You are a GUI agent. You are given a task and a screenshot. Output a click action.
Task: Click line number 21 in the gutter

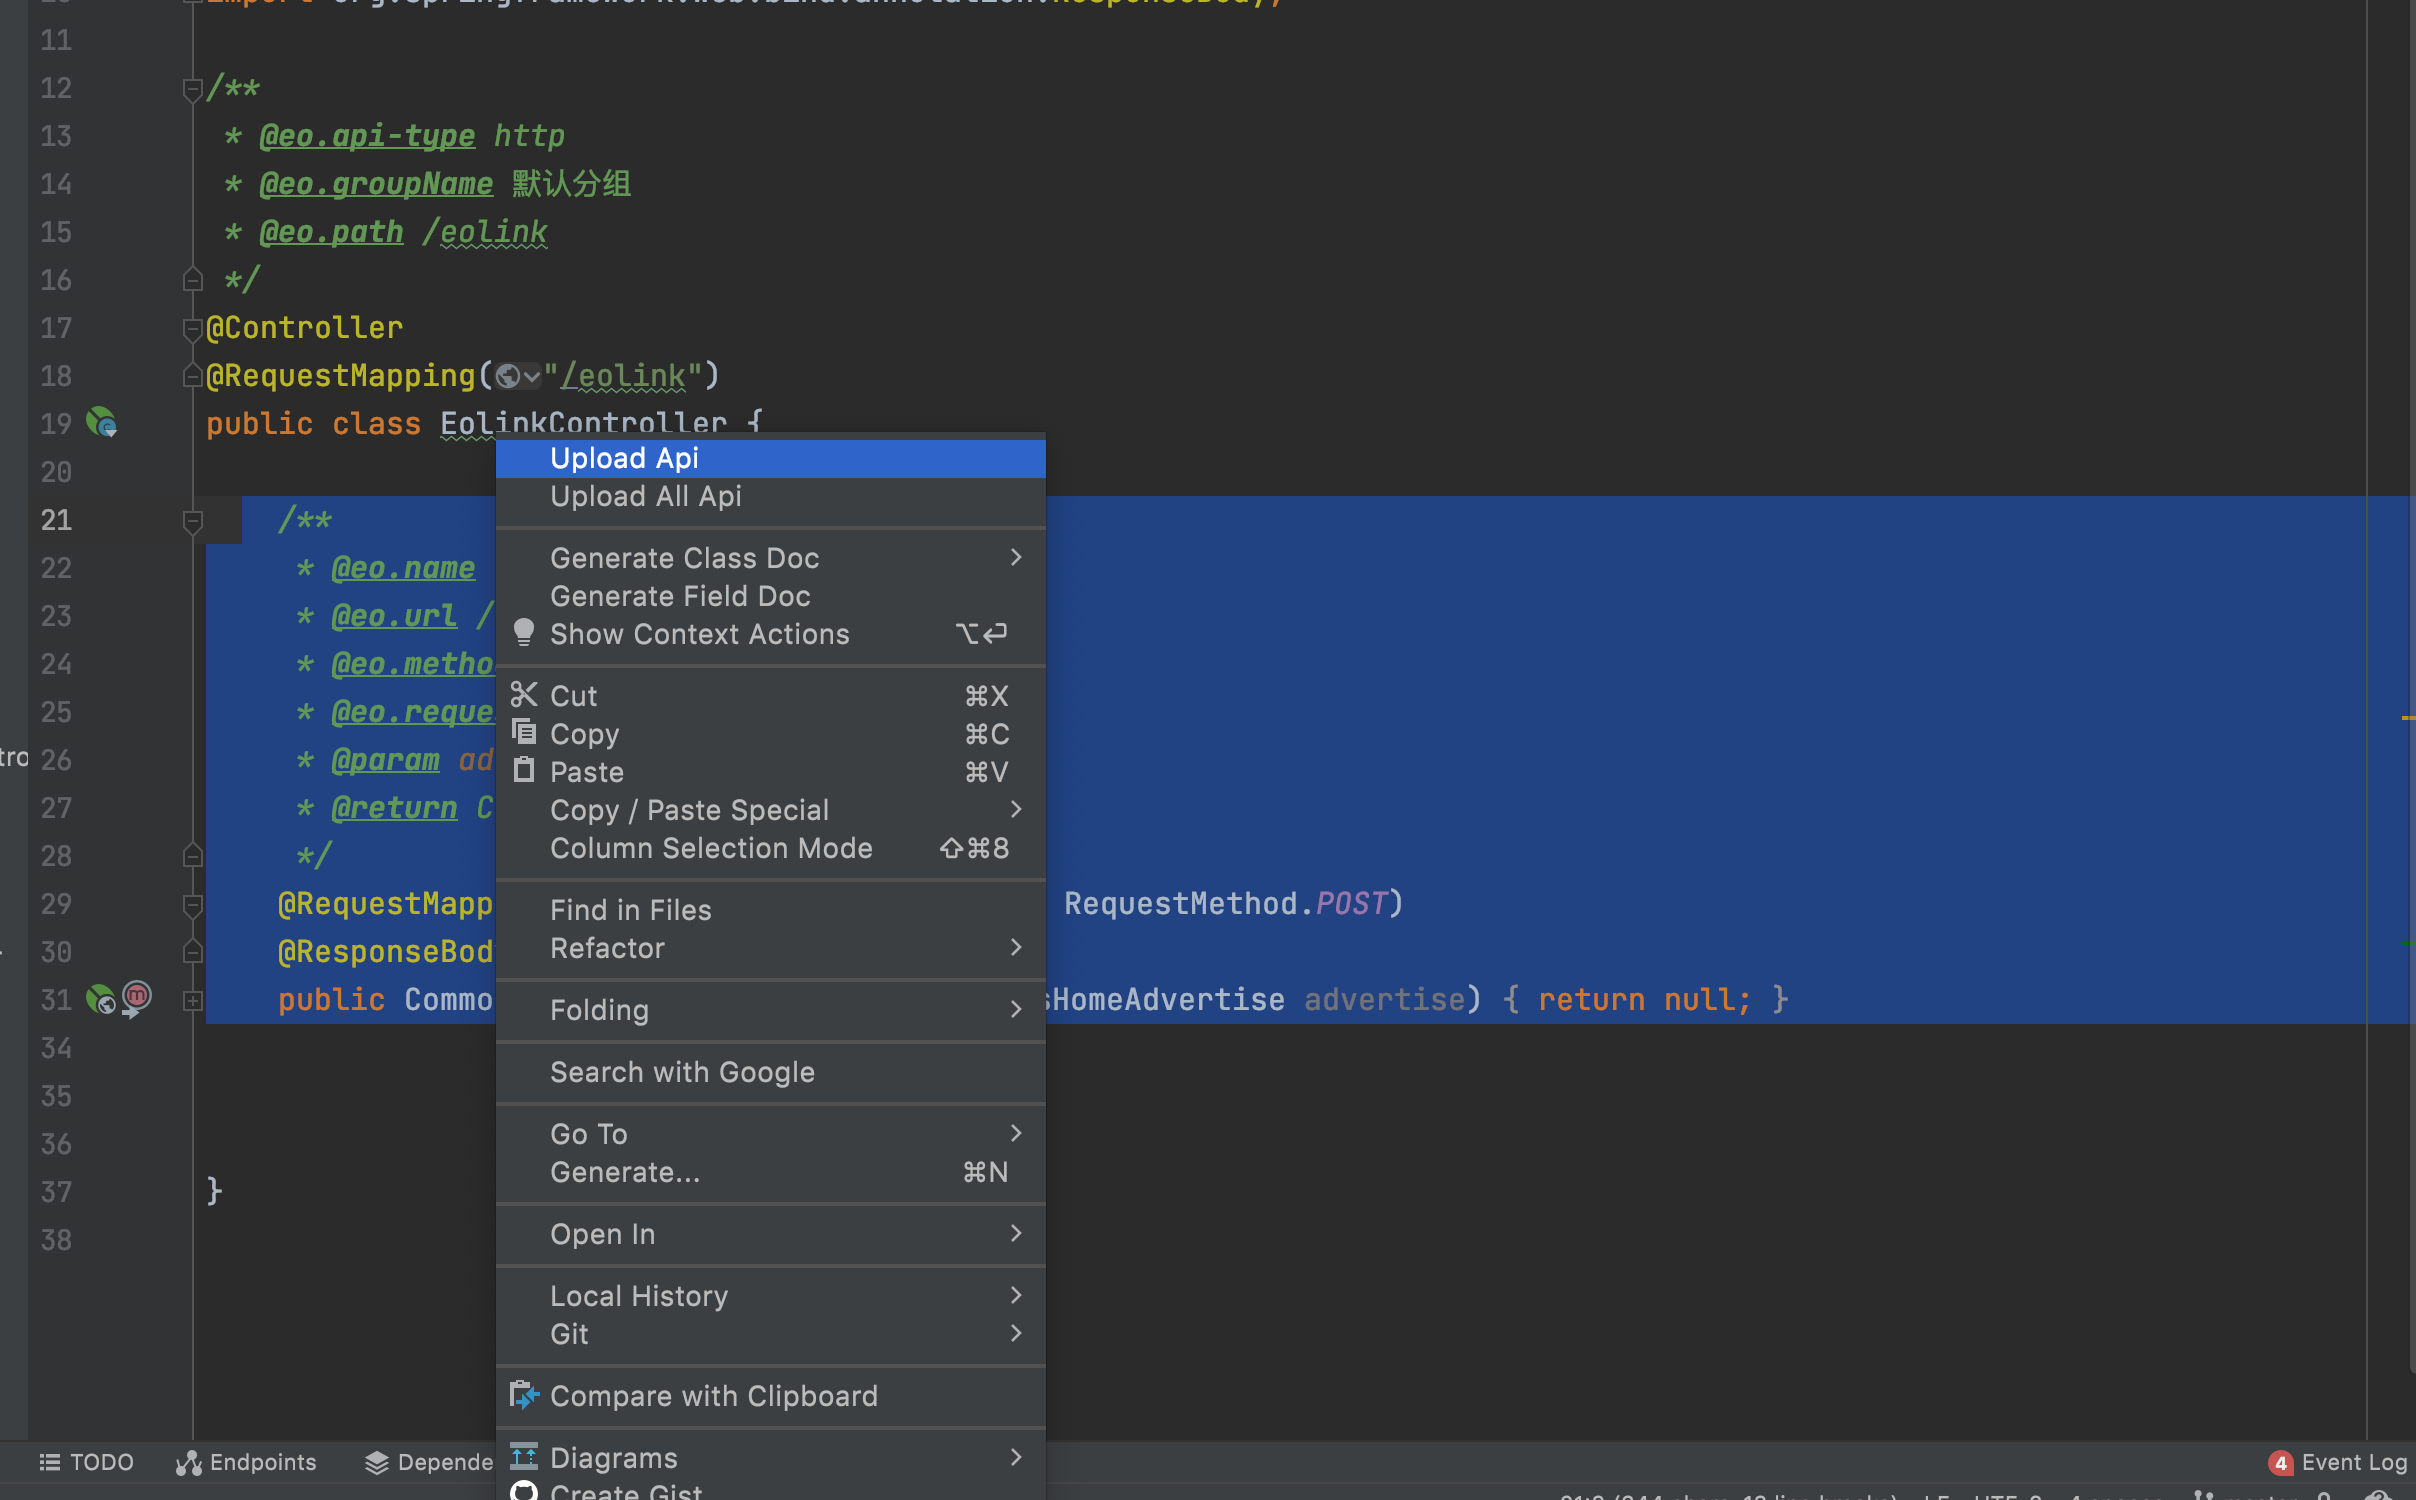point(56,520)
